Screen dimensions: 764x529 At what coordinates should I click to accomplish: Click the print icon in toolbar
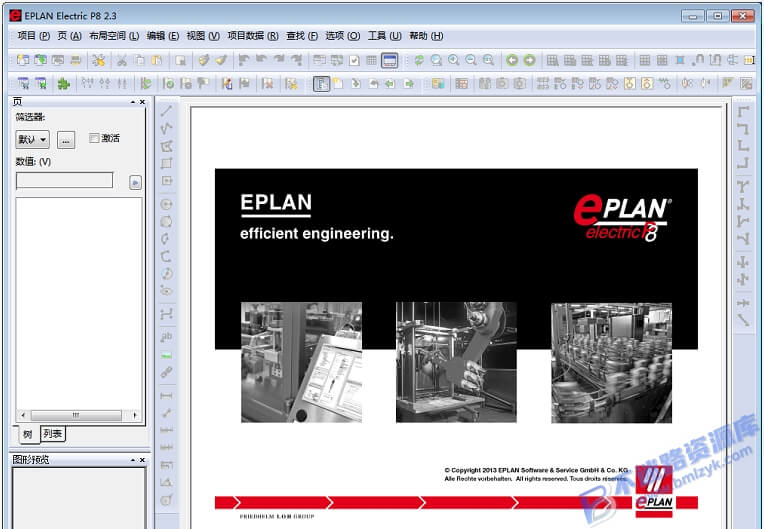pos(76,60)
